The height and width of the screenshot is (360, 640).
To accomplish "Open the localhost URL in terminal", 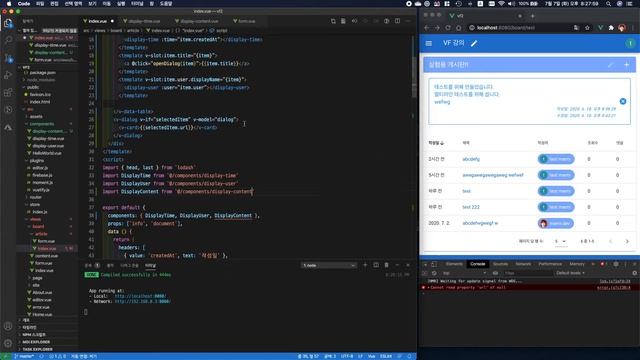I will click(140, 296).
